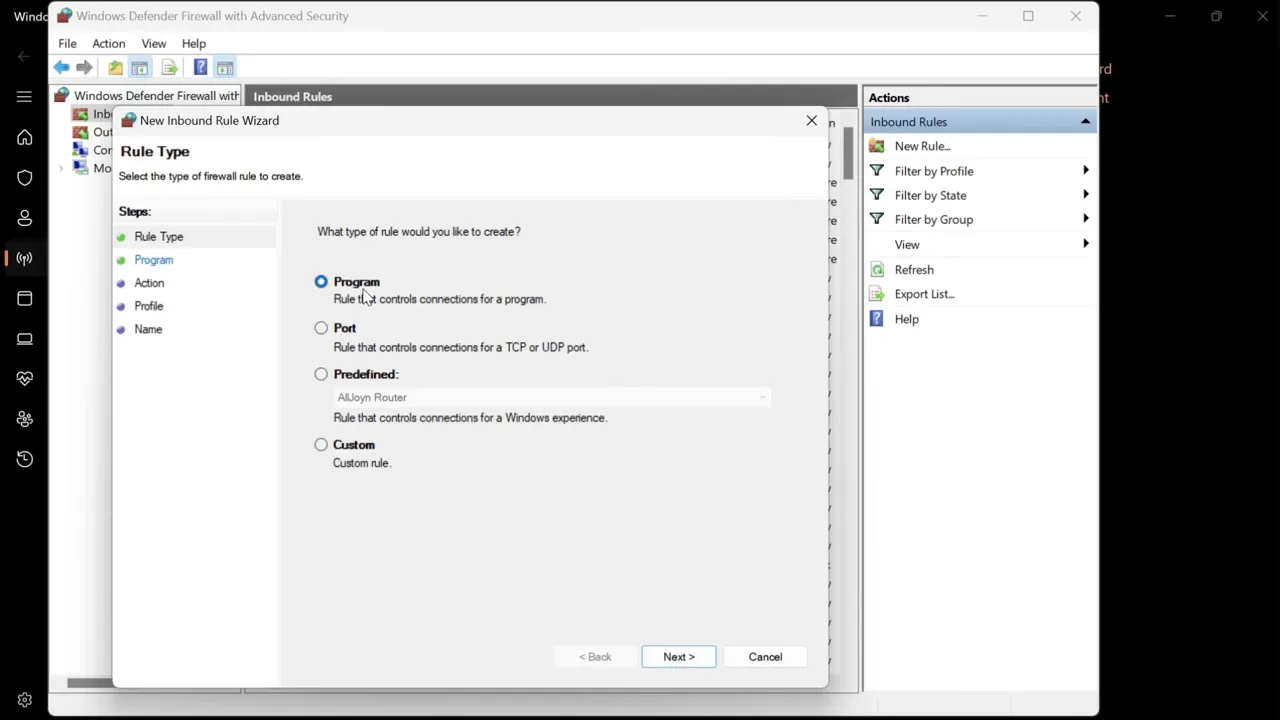Click Refresh in the Actions pane
1280x720 pixels.
click(914, 270)
